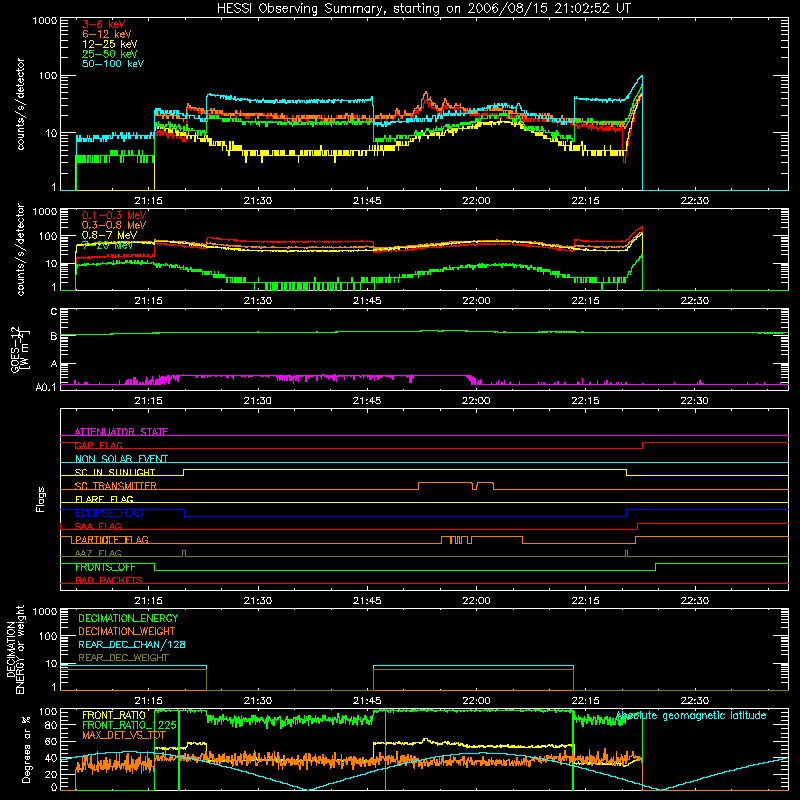This screenshot has height=800, width=800.
Task: Click the REAR_DEC_CHAN/128 legend label
Action: coord(132,645)
